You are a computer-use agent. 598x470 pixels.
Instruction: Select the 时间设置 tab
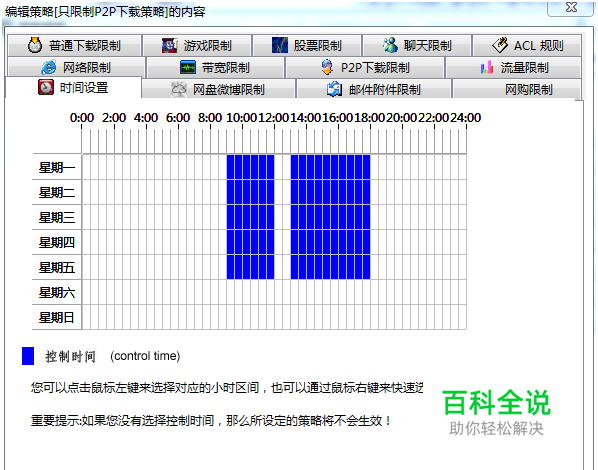[73, 87]
